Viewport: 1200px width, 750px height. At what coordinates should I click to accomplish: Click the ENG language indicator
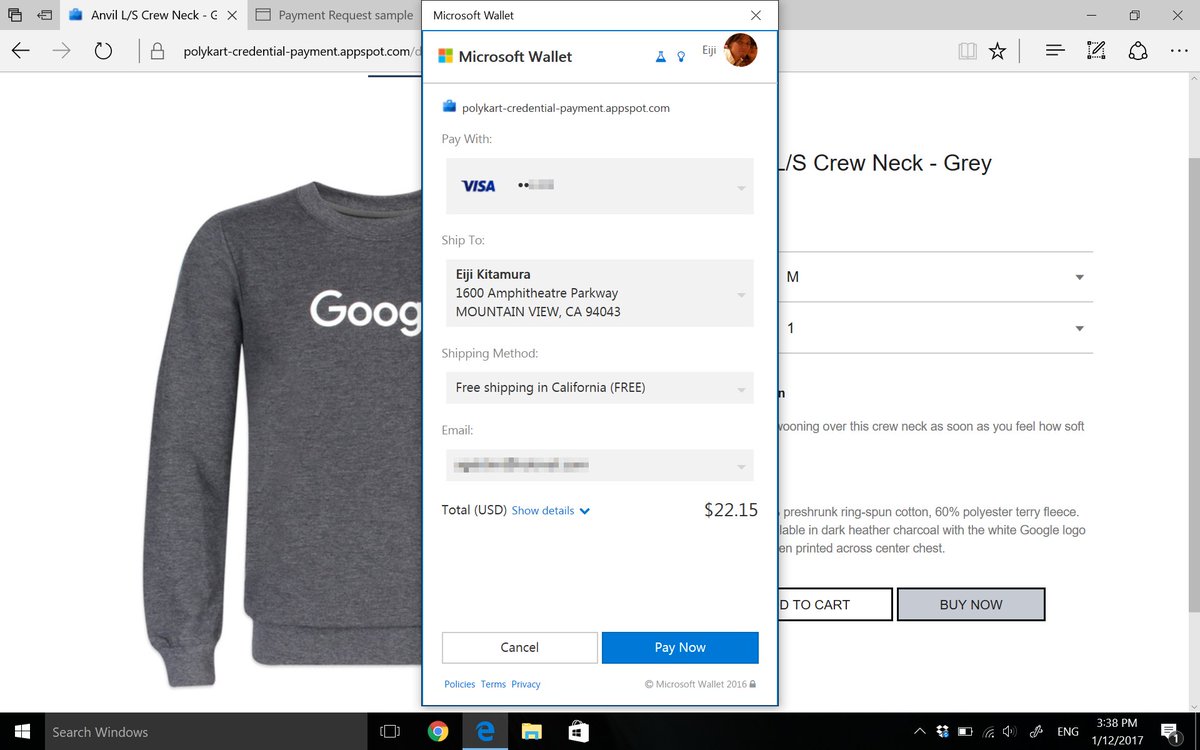[1068, 731]
